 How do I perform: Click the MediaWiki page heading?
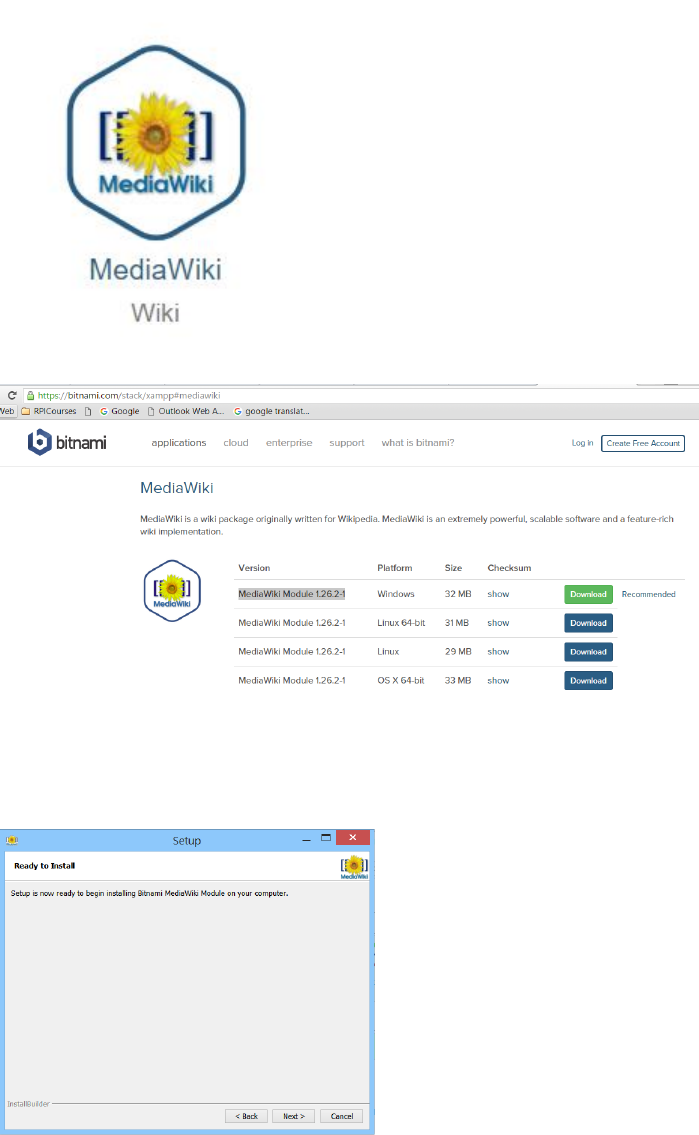click(177, 488)
